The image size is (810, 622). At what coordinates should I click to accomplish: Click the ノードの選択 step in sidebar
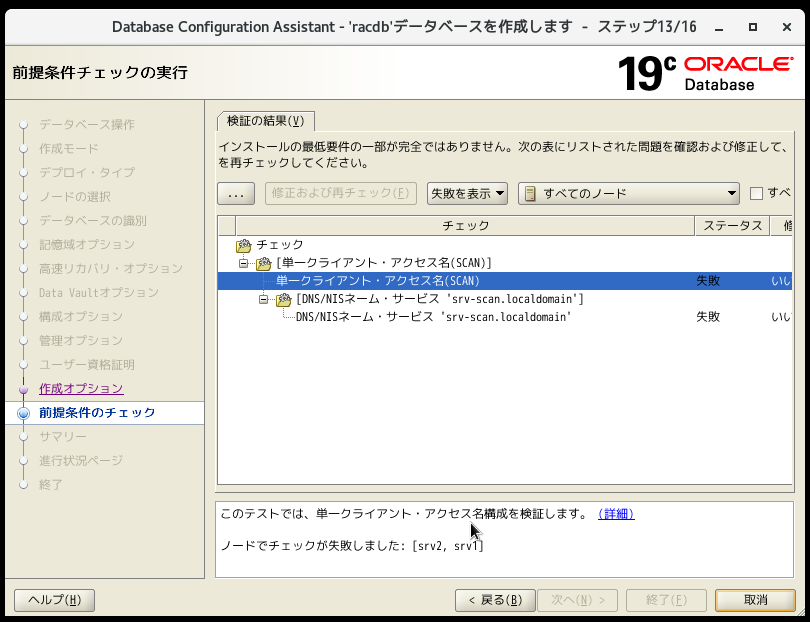pyautogui.click(x=75, y=197)
